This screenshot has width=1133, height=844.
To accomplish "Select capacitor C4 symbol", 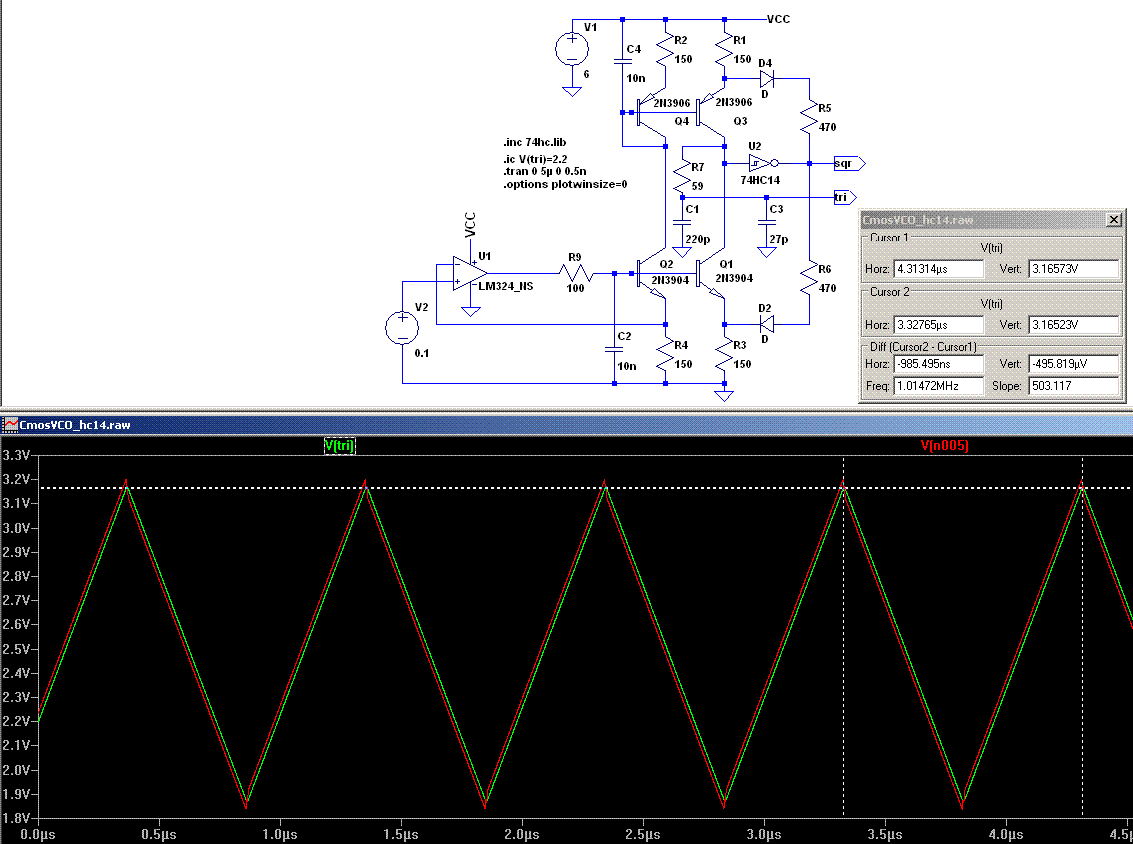I will (622, 61).
